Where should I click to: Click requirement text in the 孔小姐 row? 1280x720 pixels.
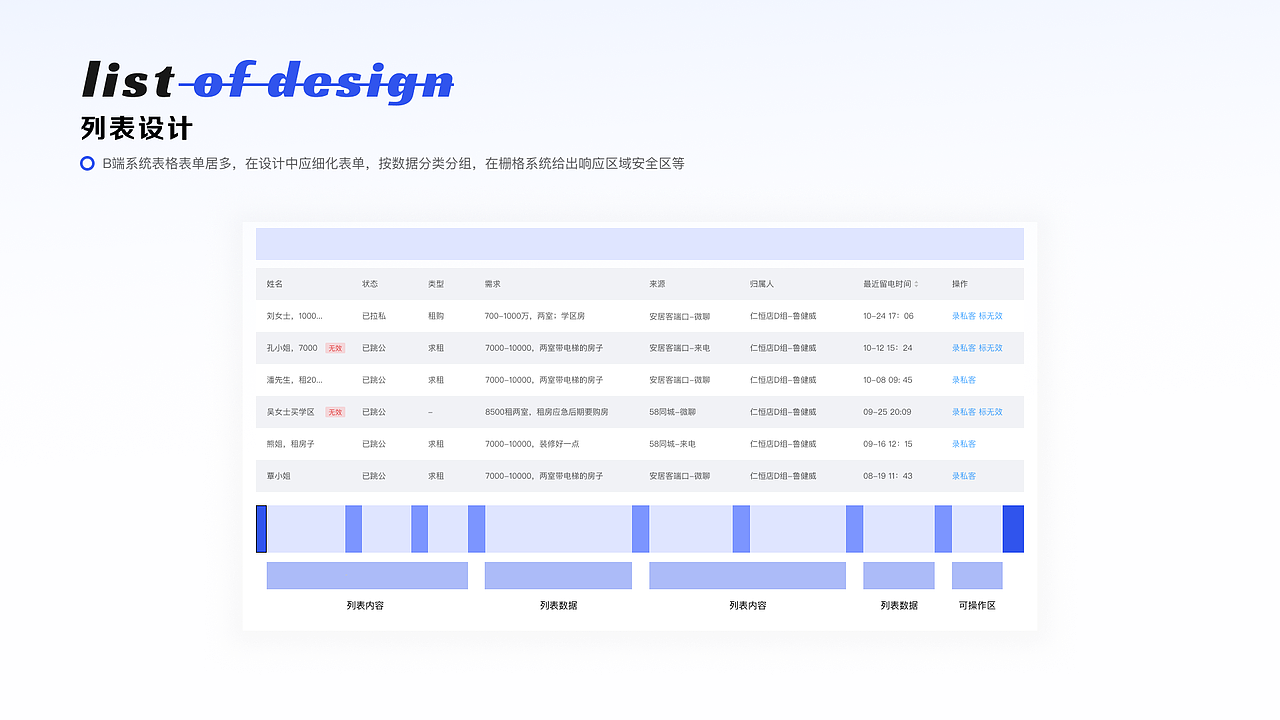click(544, 348)
